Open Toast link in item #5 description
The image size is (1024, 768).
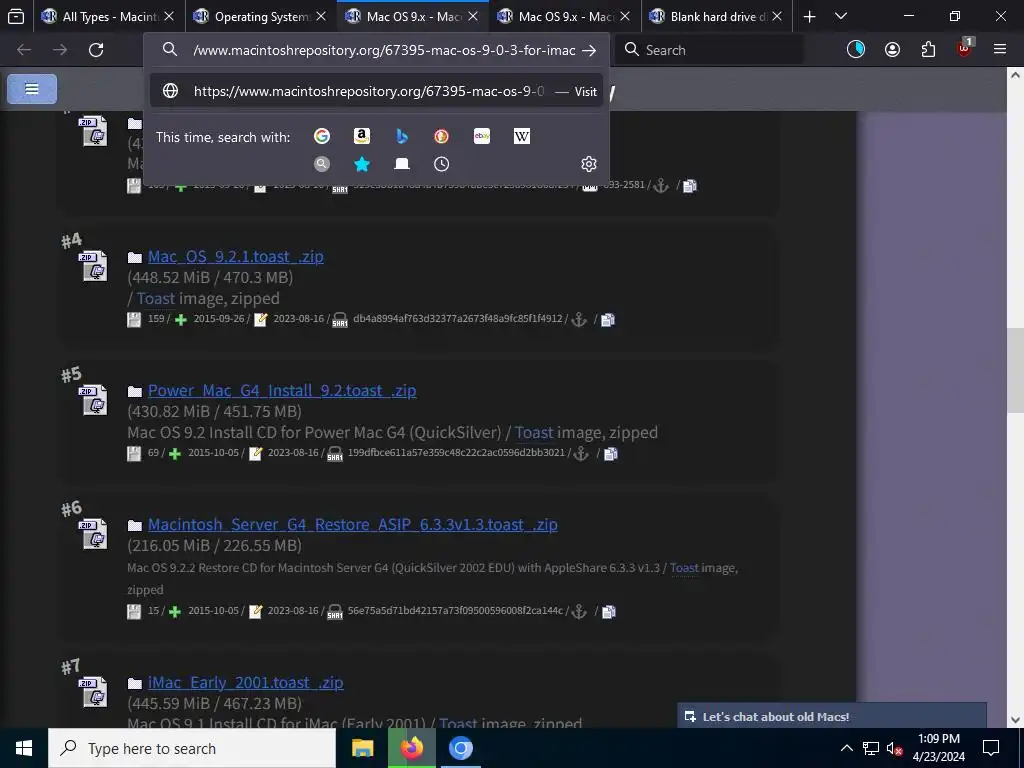click(534, 432)
